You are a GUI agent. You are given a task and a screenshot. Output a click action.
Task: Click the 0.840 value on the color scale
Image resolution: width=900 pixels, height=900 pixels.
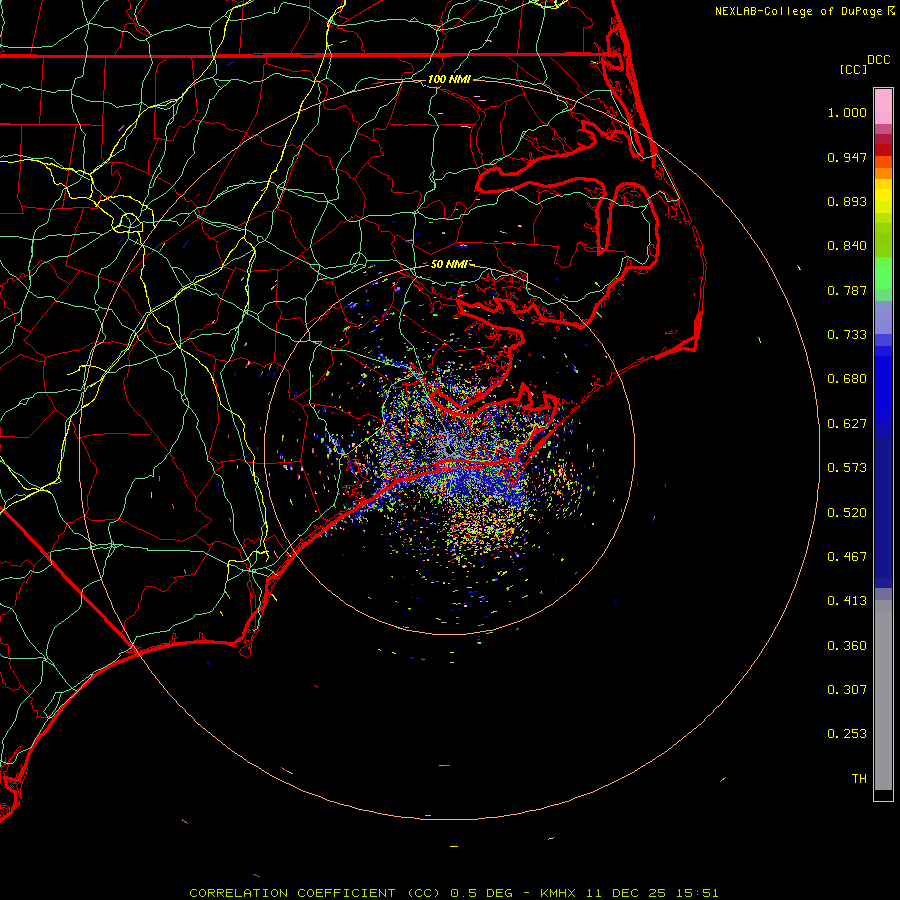pyautogui.click(x=847, y=246)
